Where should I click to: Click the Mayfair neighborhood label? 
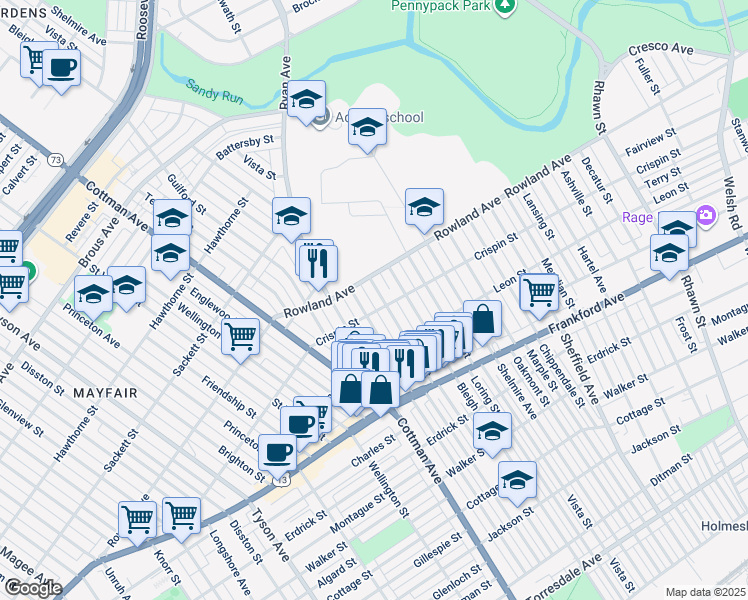click(97, 394)
